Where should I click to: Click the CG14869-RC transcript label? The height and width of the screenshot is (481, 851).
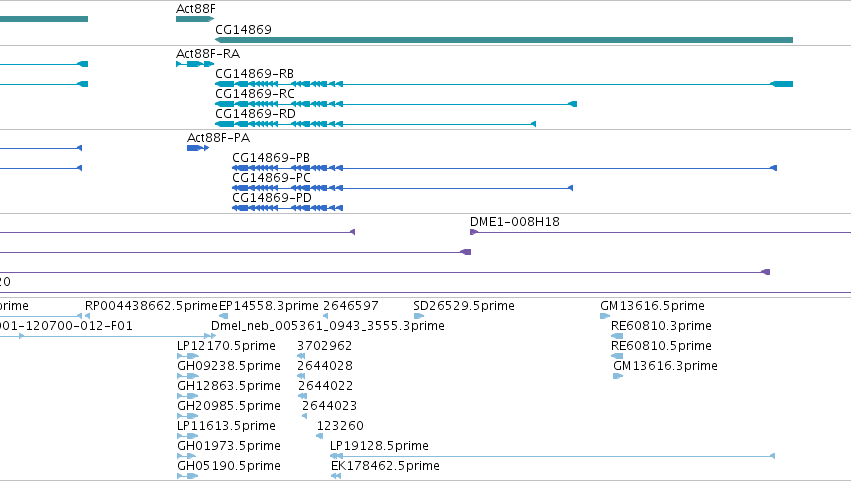(255, 93)
